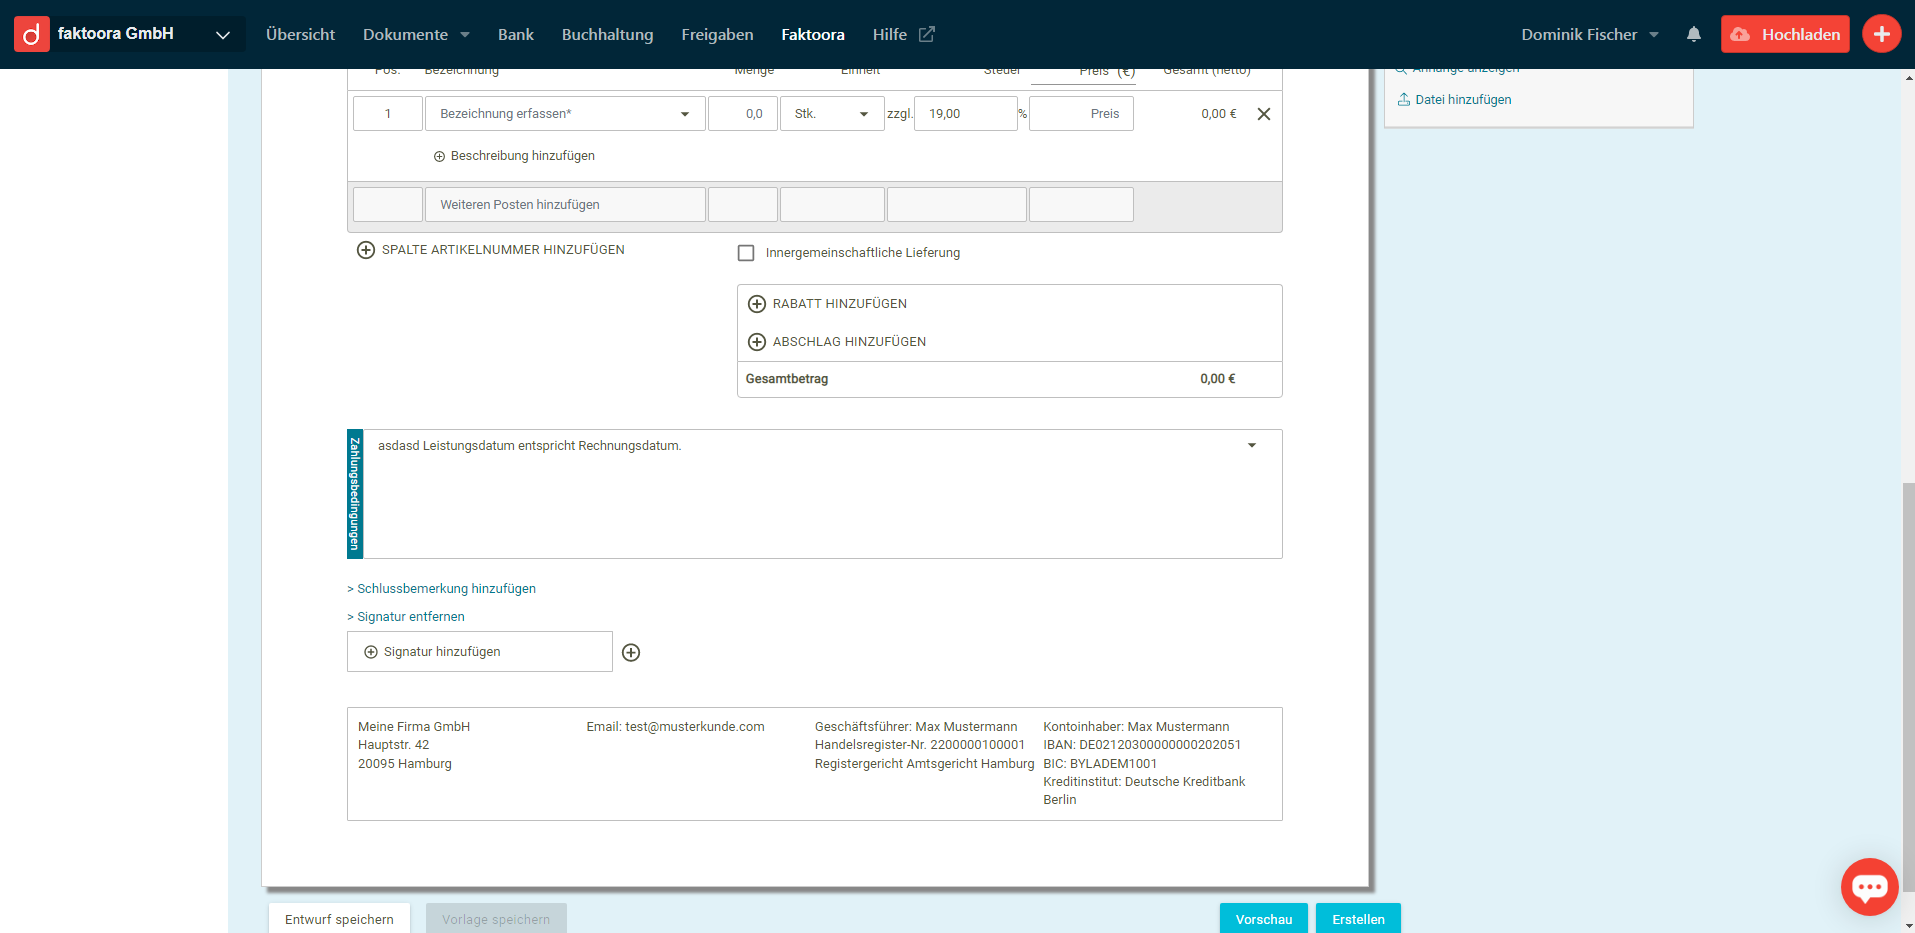The image size is (1915, 933).
Task: Add Artikelnummer column via plus icon
Action: tap(366, 250)
